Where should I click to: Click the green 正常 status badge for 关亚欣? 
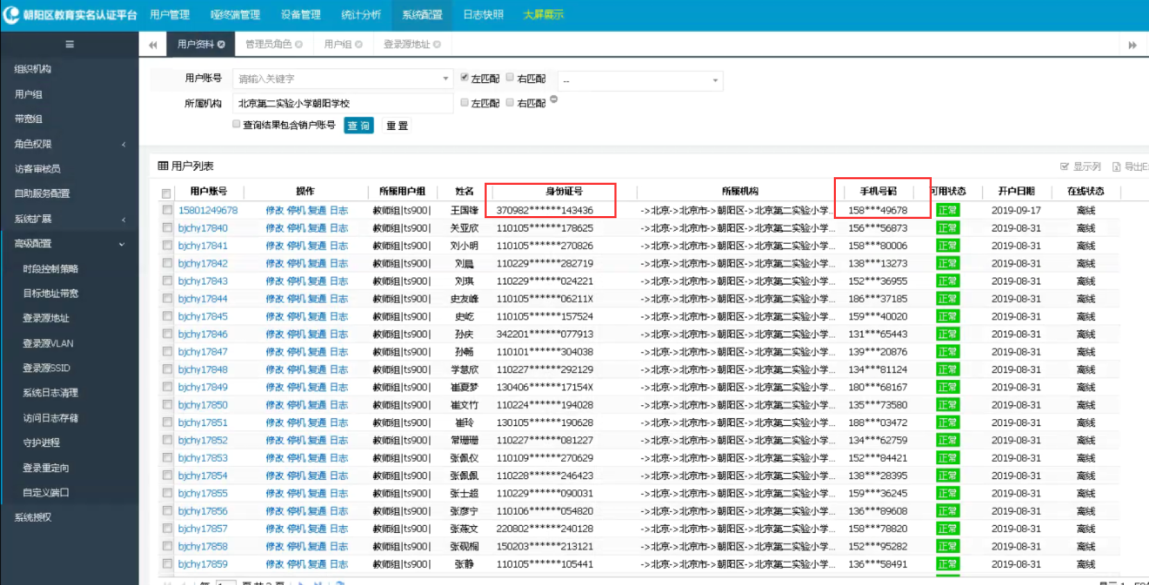[947, 228]
